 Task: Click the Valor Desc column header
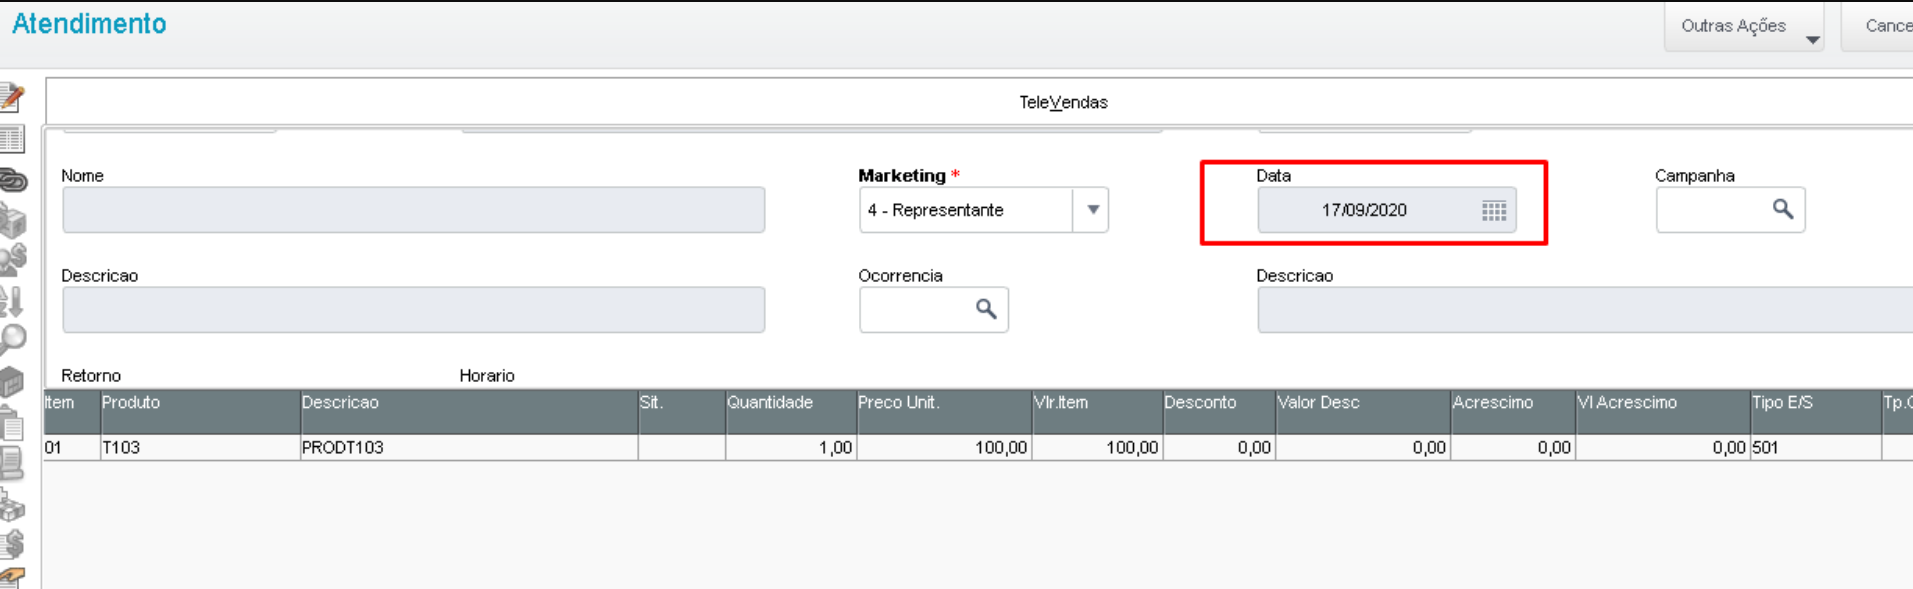(x=1362, y=411)
